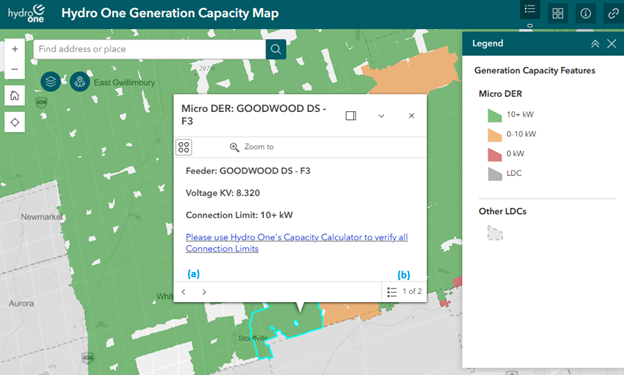Image resolution: width=624 pixels, height=375 pixels.
Task: Open popup actions menu with four circles
Action: [184, 147]
